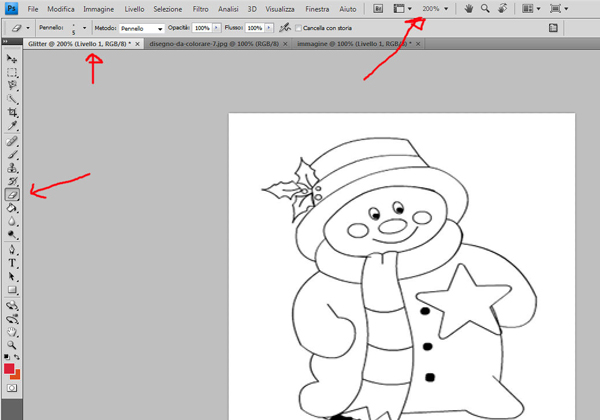The height and width of the screenshot is (420, 600).
Task: Select the Dodge tool
Action: click(12, 234)
